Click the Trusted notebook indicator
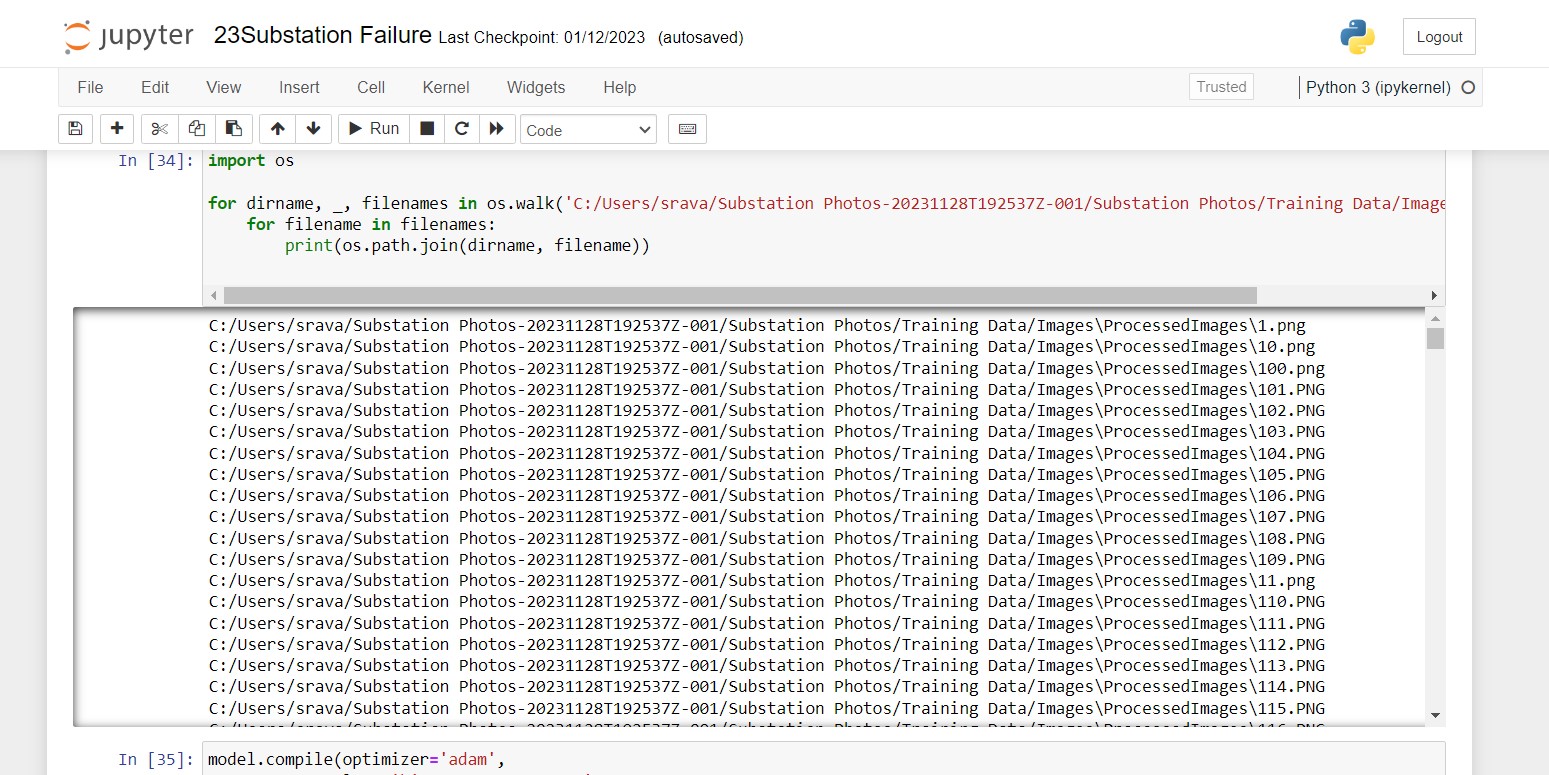The height and width of the screenshot is (775, 1549). [1220, 87]
